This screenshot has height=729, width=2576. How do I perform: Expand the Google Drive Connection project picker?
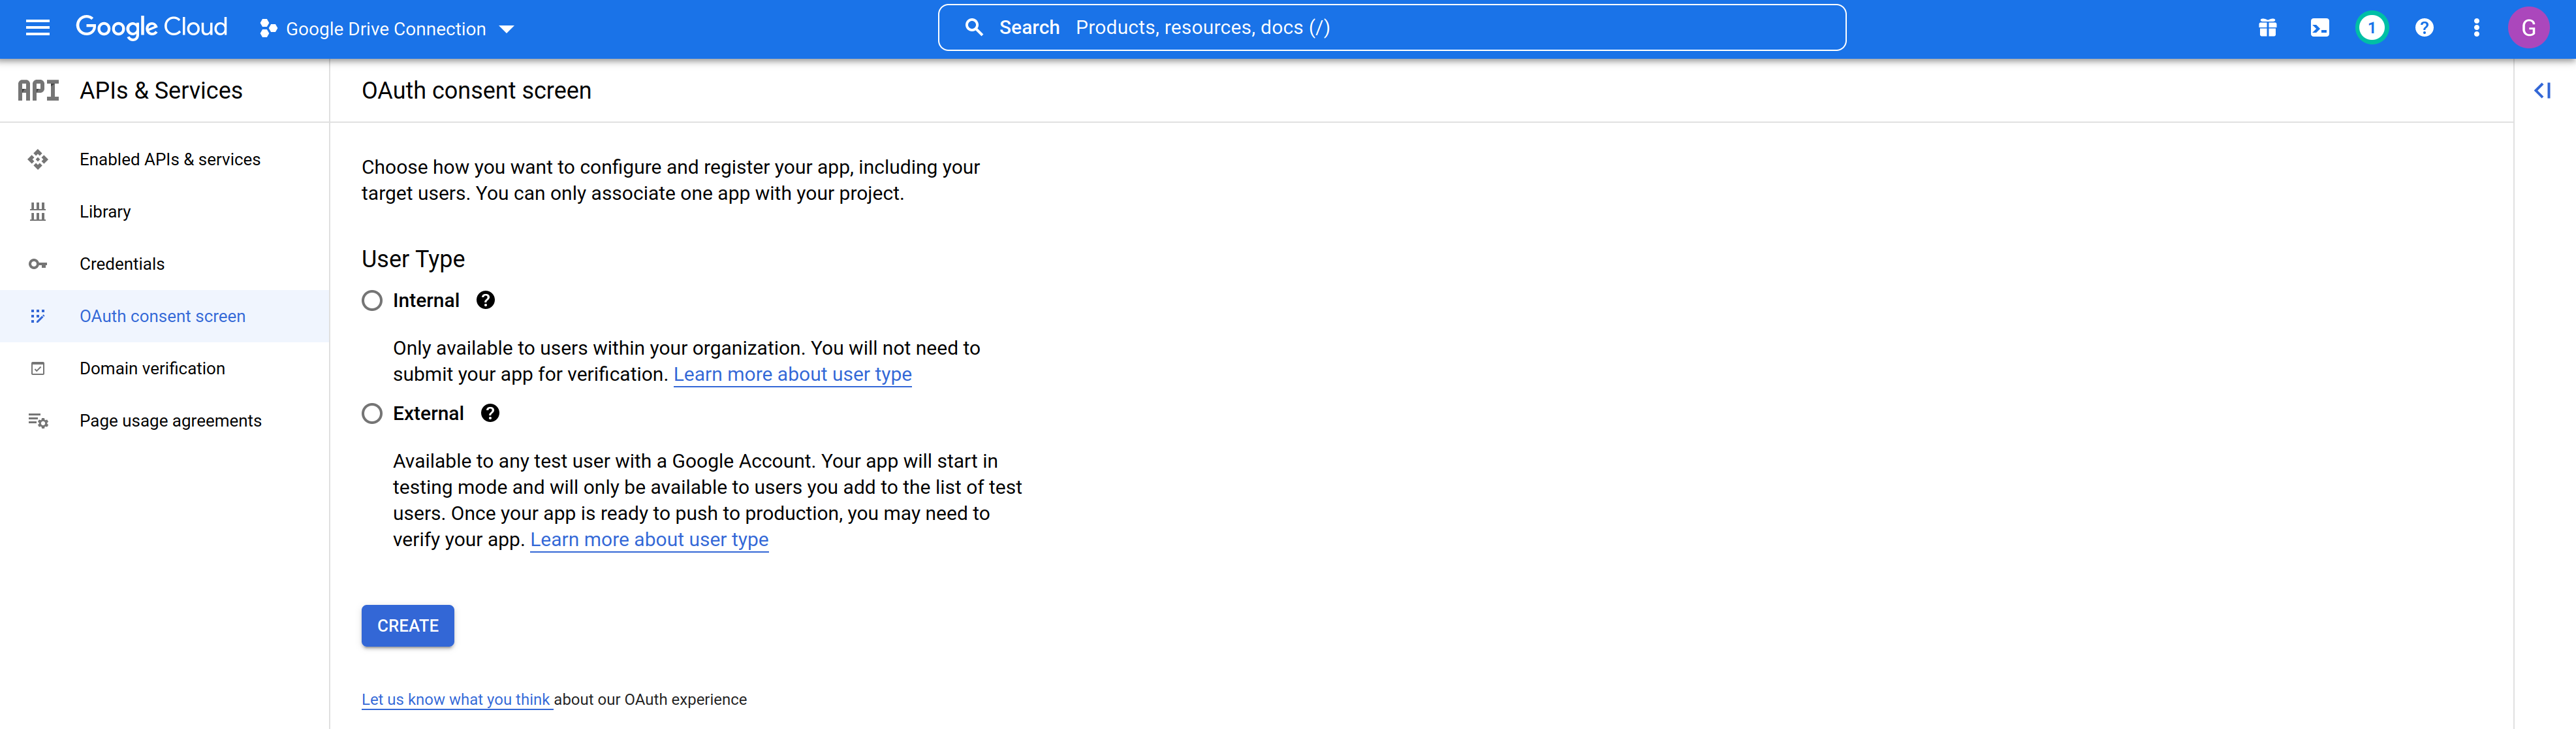coord(386,29)
